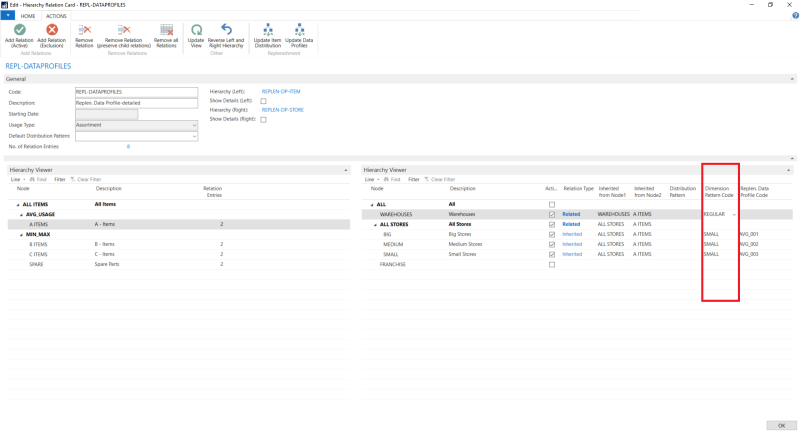Viewport: 800px width, 433px height.
Task: Collapse the ALL STORES tree node
Action: [376, 224]
